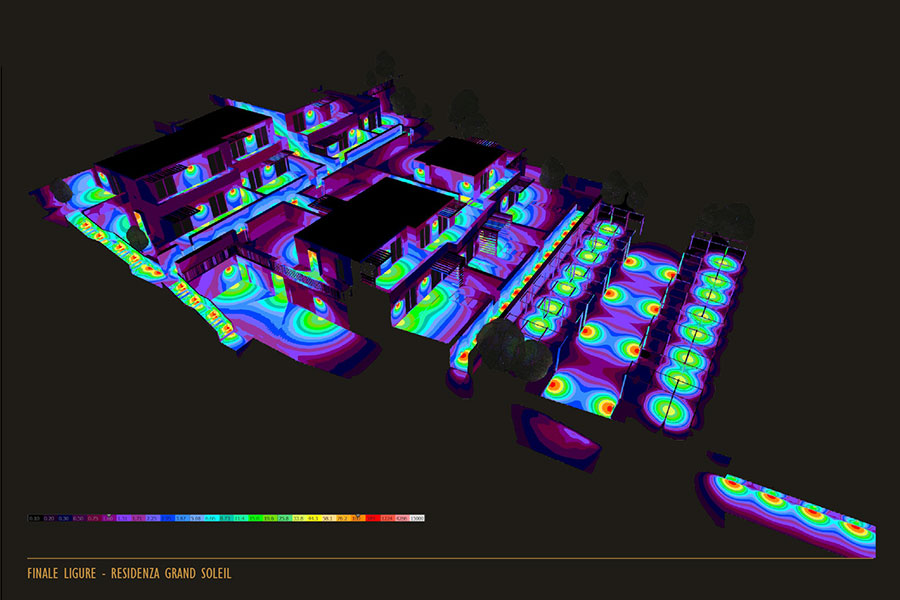Select the 0.30 dark blue legend swatch
Screen dimensions: 900x600
[x=63, y=518]
